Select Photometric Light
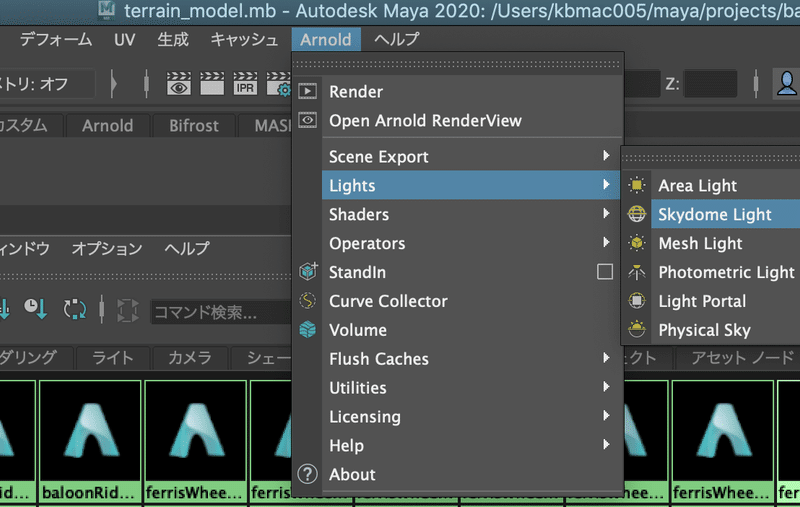Image resolution: width=800 pixels, height=507 pixels. tap(726, 272)
